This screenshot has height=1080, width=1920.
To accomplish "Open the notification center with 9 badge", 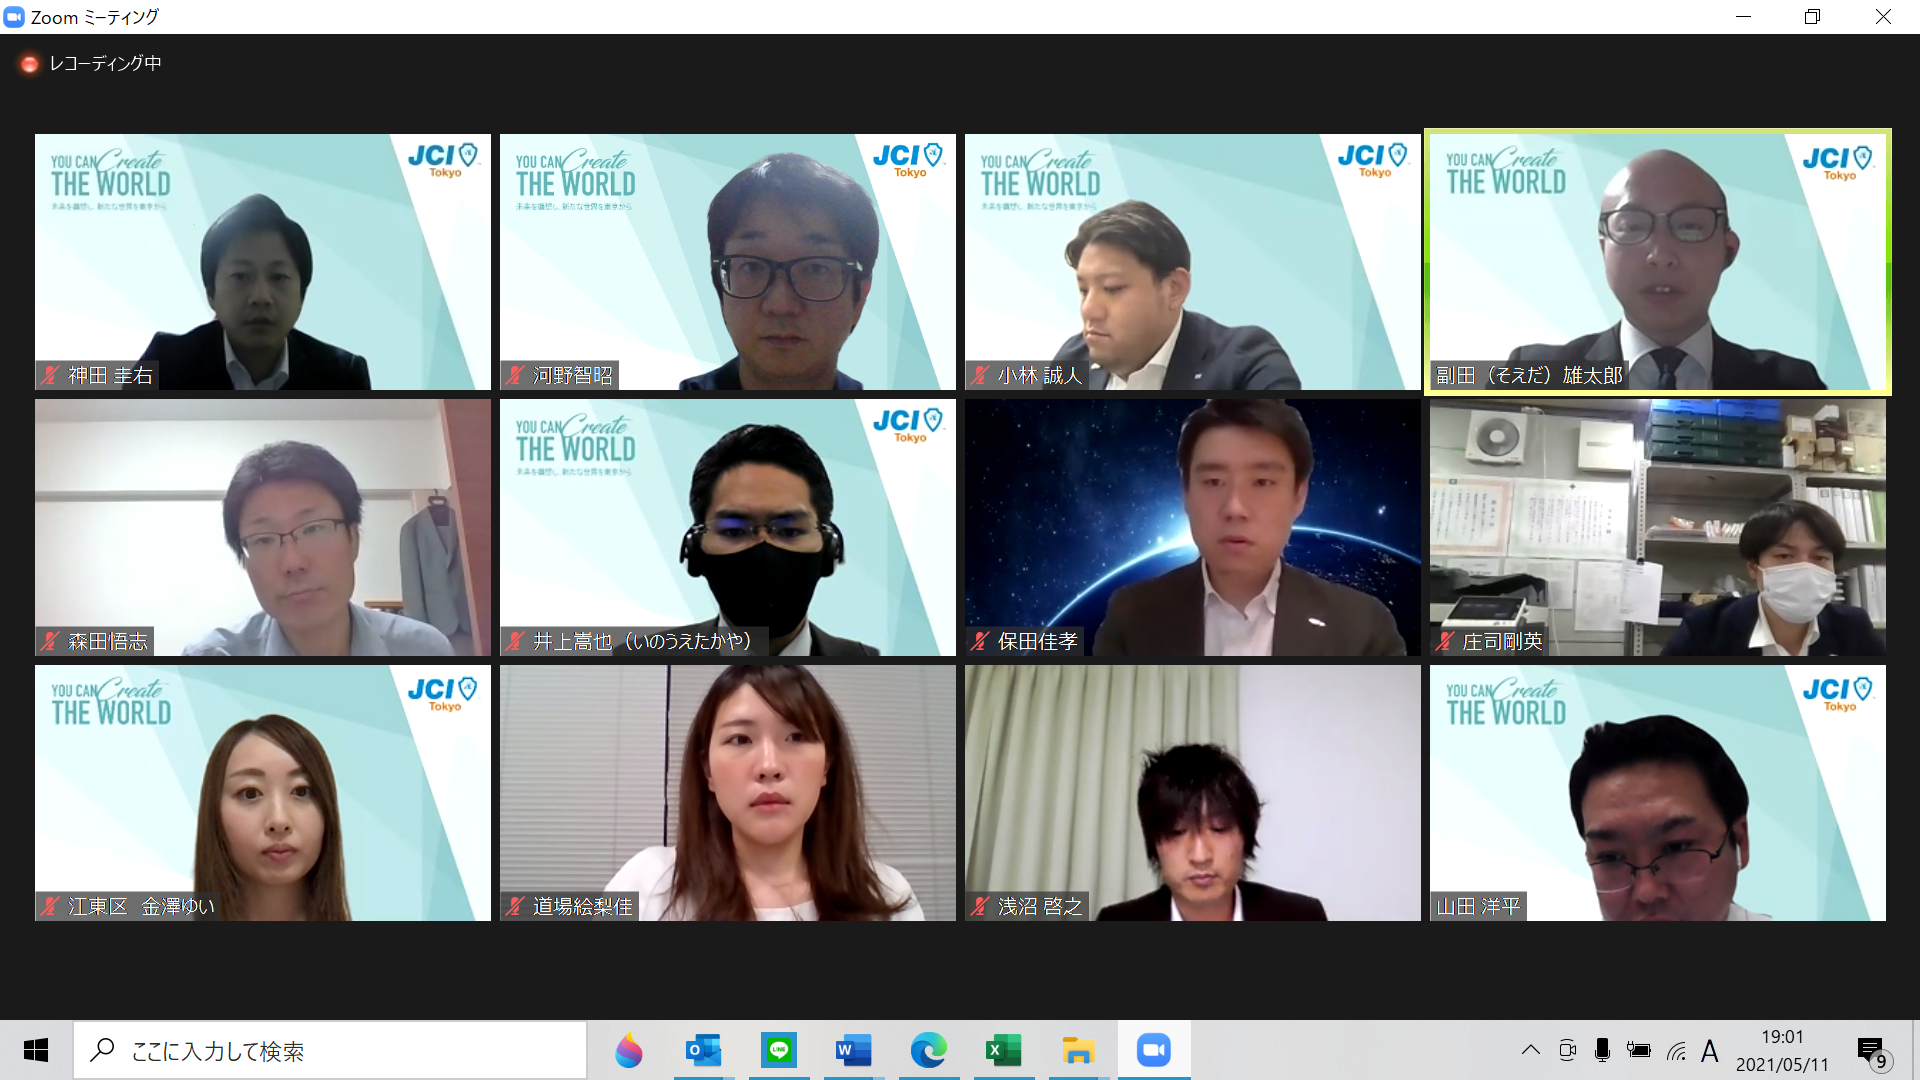I will 1872,1052.
